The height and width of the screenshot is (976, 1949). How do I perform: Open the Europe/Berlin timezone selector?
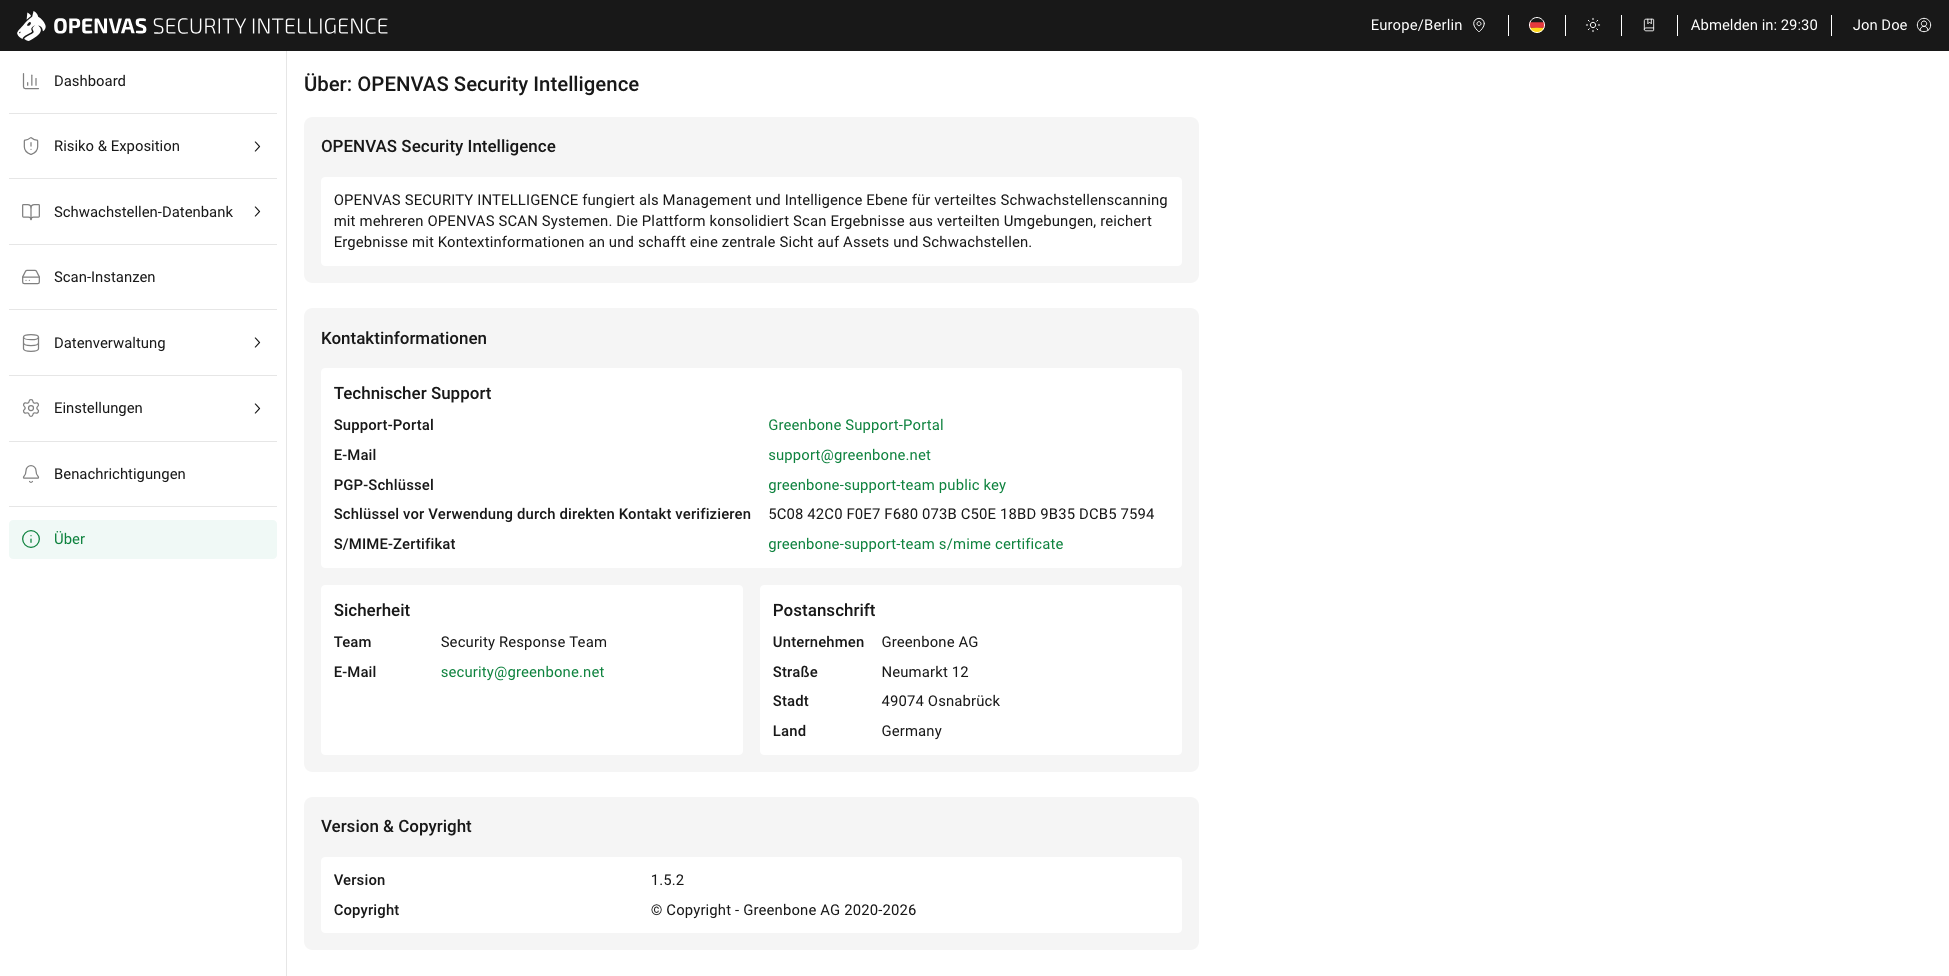1428,25
